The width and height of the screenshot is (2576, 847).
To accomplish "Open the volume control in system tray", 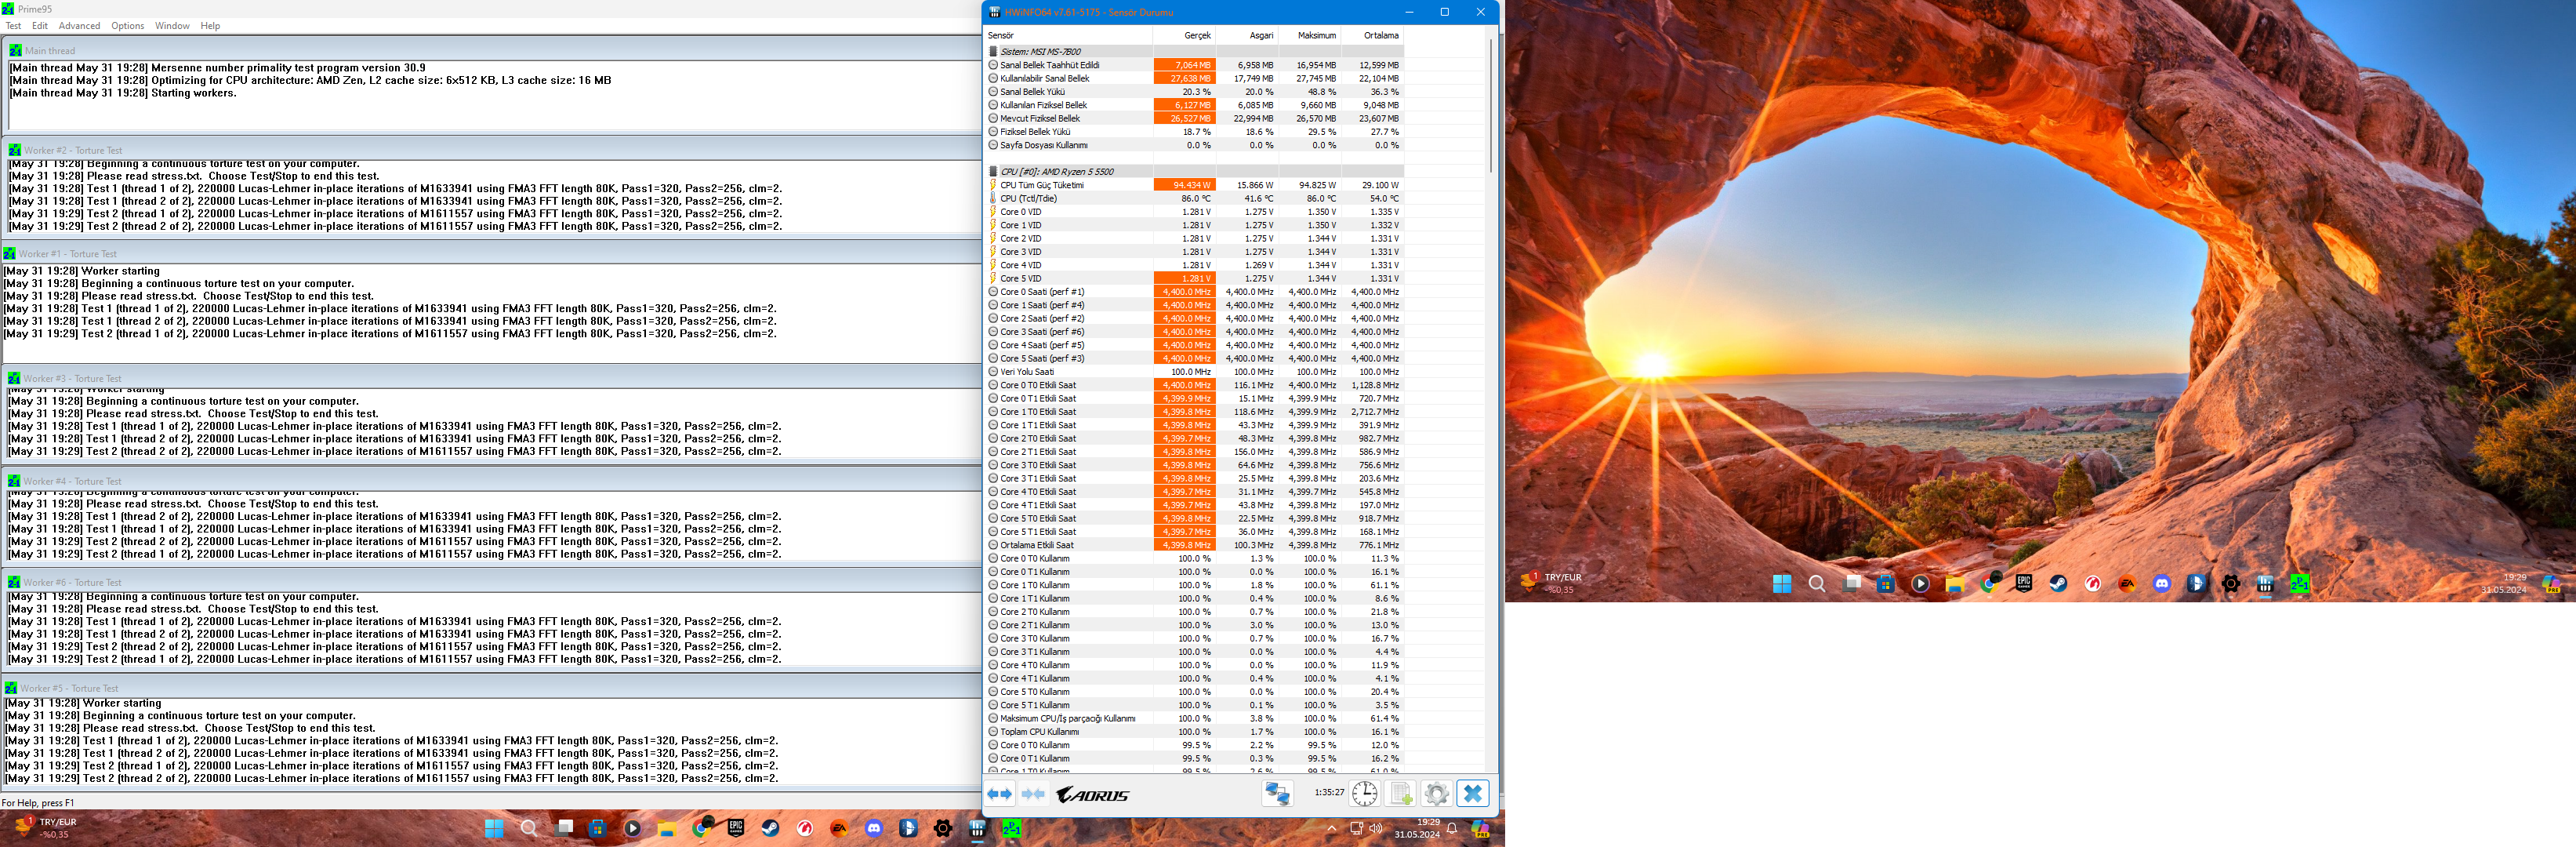I will [1376, 828].
